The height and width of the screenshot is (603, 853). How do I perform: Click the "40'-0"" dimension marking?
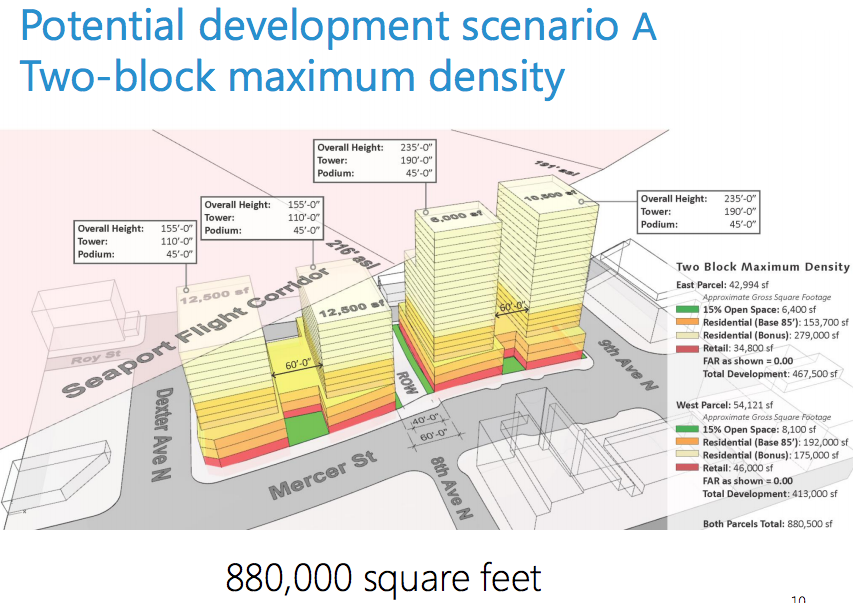[x=425, y=421]
